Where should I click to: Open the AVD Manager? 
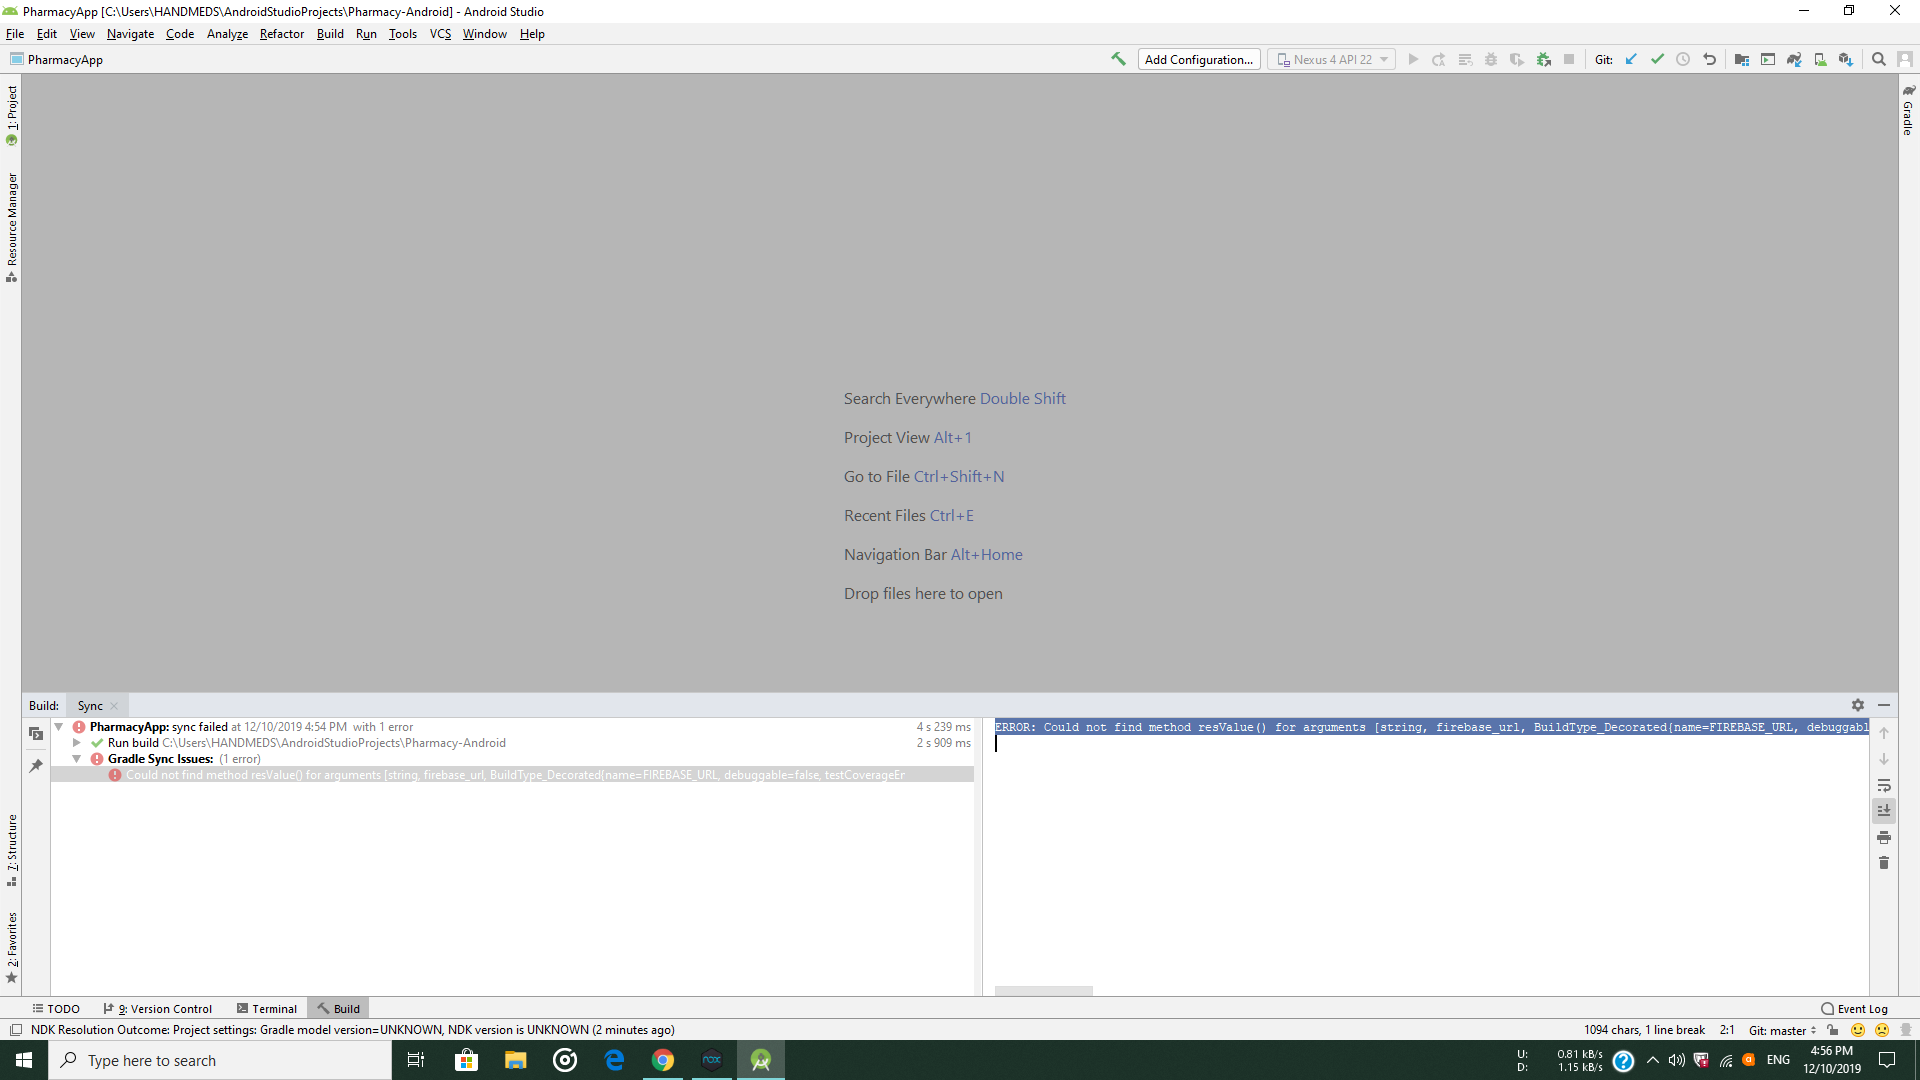(x=1766, y=59)
